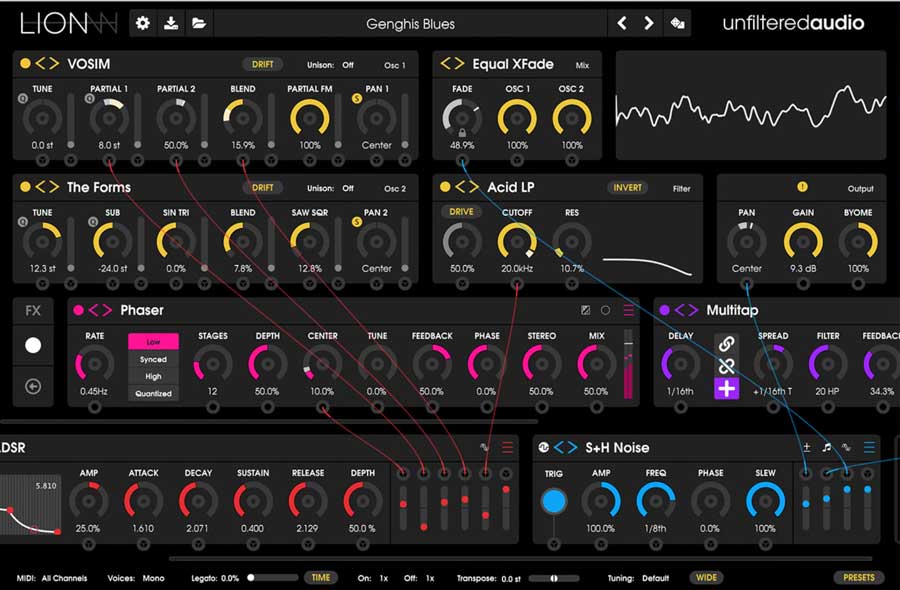Image resolution: width=900 pixels, height=590 pixels.
Task: Select Synced phaser rate mode
Action: pyautogui.click(x=153, y=359)
